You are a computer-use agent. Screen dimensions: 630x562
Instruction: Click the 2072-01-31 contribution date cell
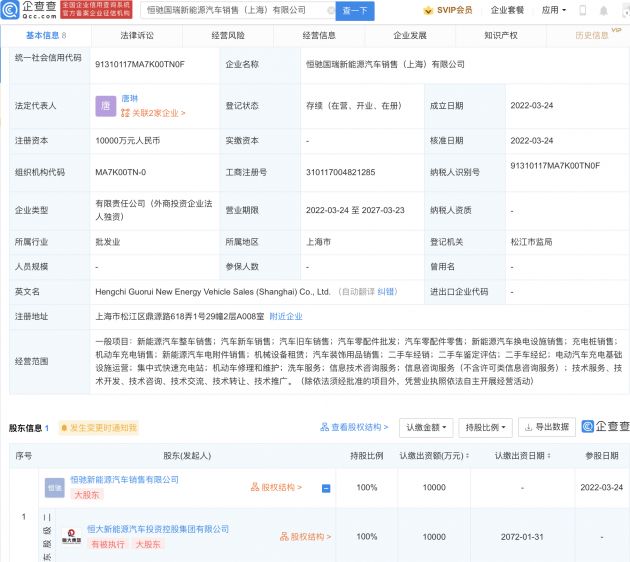coord(522,537)
